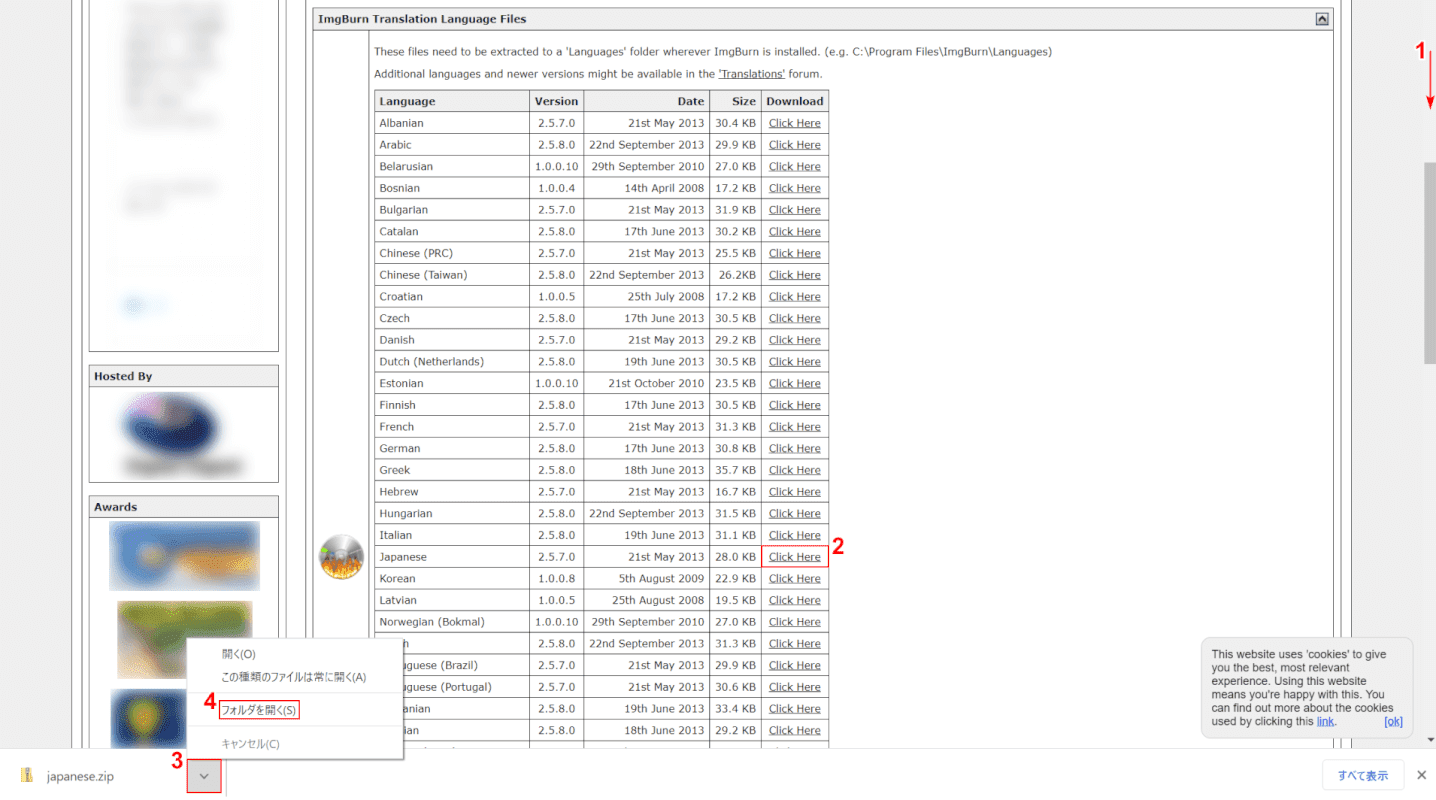Close the downloads bar
The width and height of the screenshot is (1436, 800).
[x=1421, y=775]
